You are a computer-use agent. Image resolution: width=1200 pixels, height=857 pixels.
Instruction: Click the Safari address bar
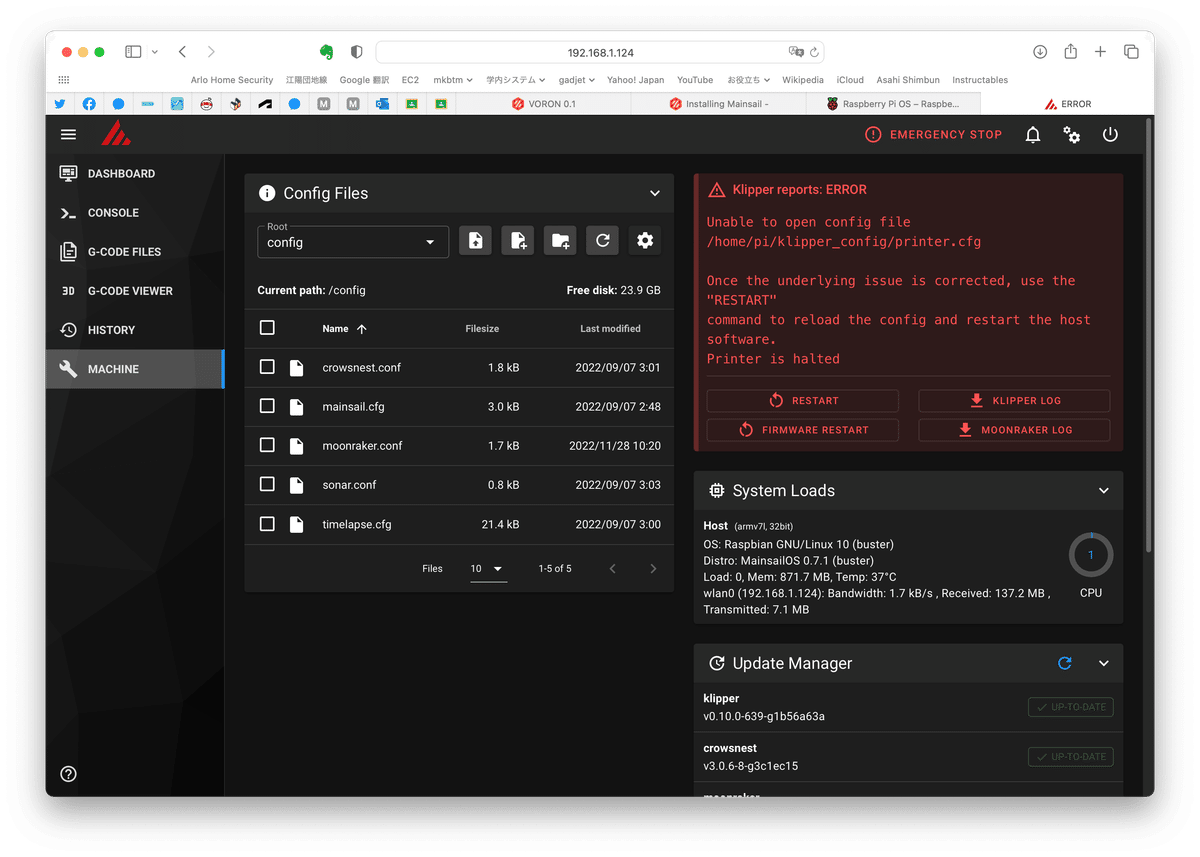[x=600, y=52]
